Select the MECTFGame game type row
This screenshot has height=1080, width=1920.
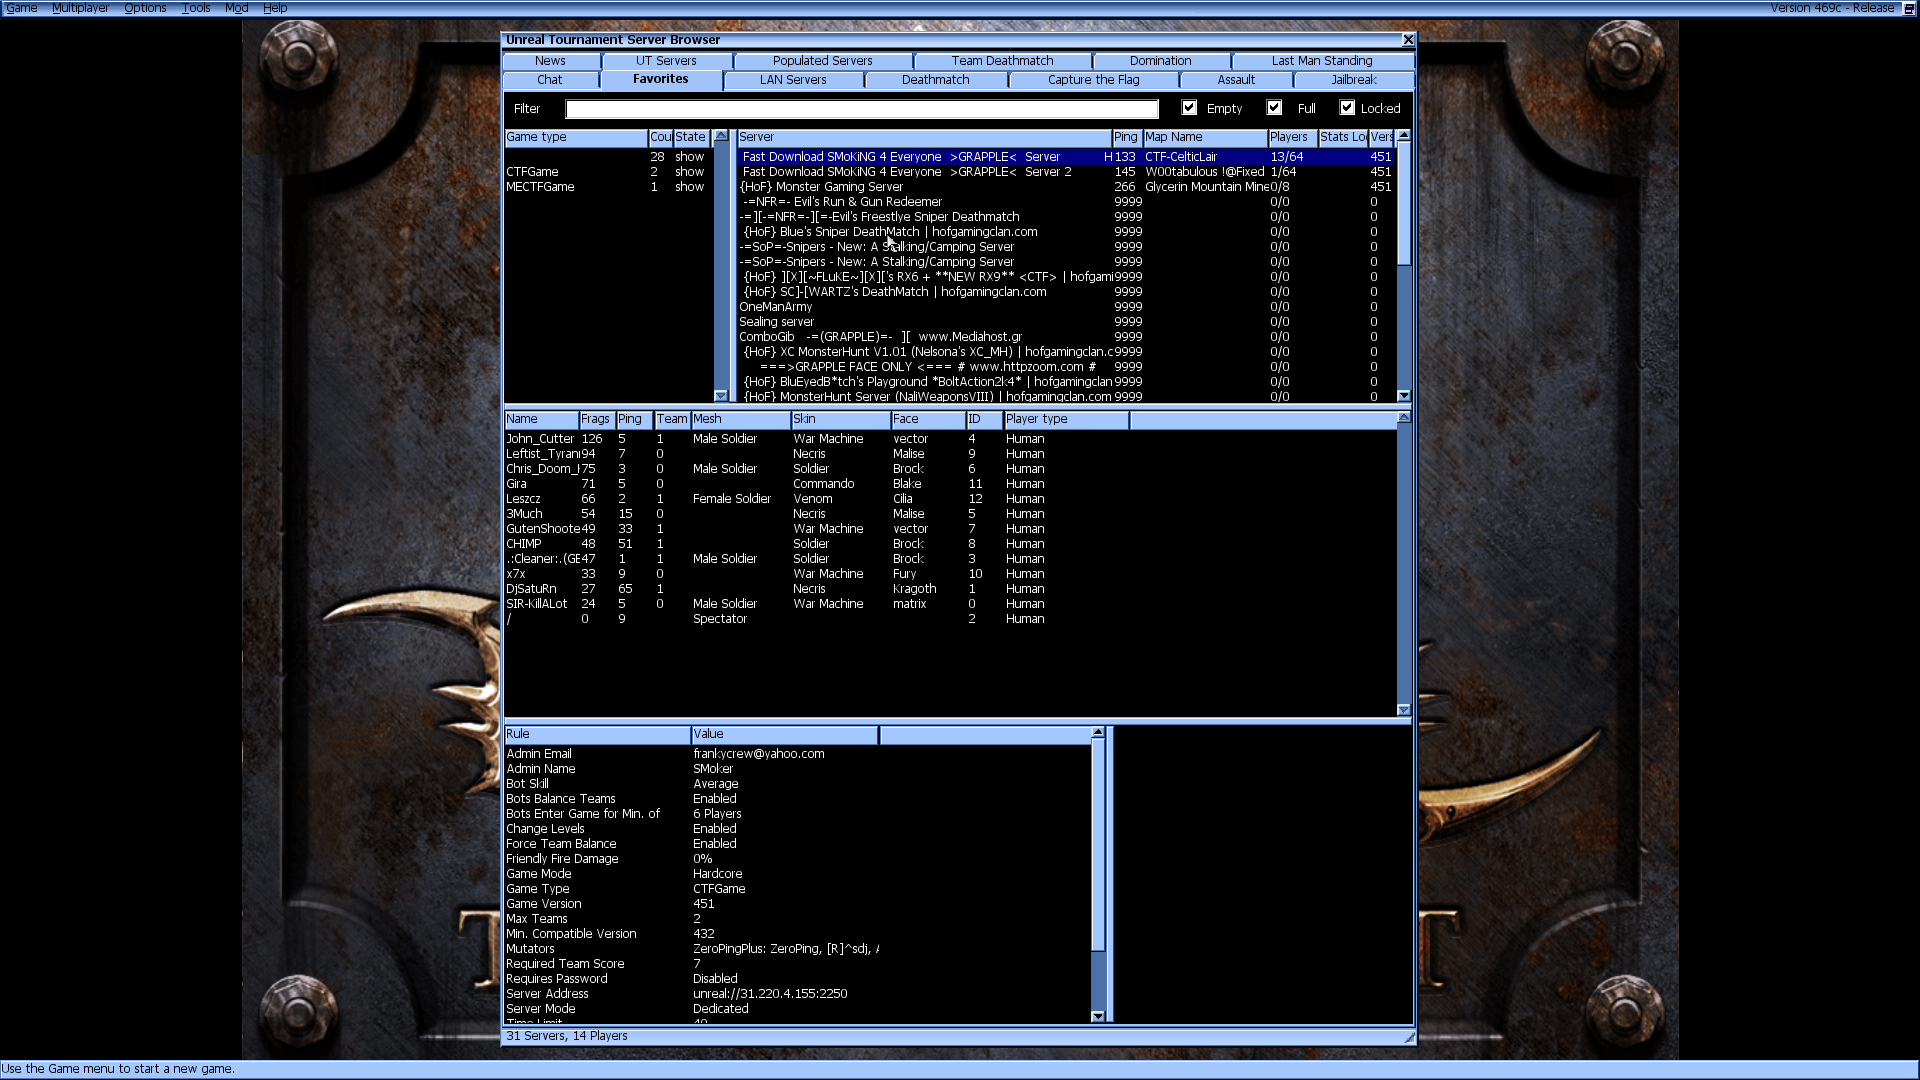[x=608, y=187]
